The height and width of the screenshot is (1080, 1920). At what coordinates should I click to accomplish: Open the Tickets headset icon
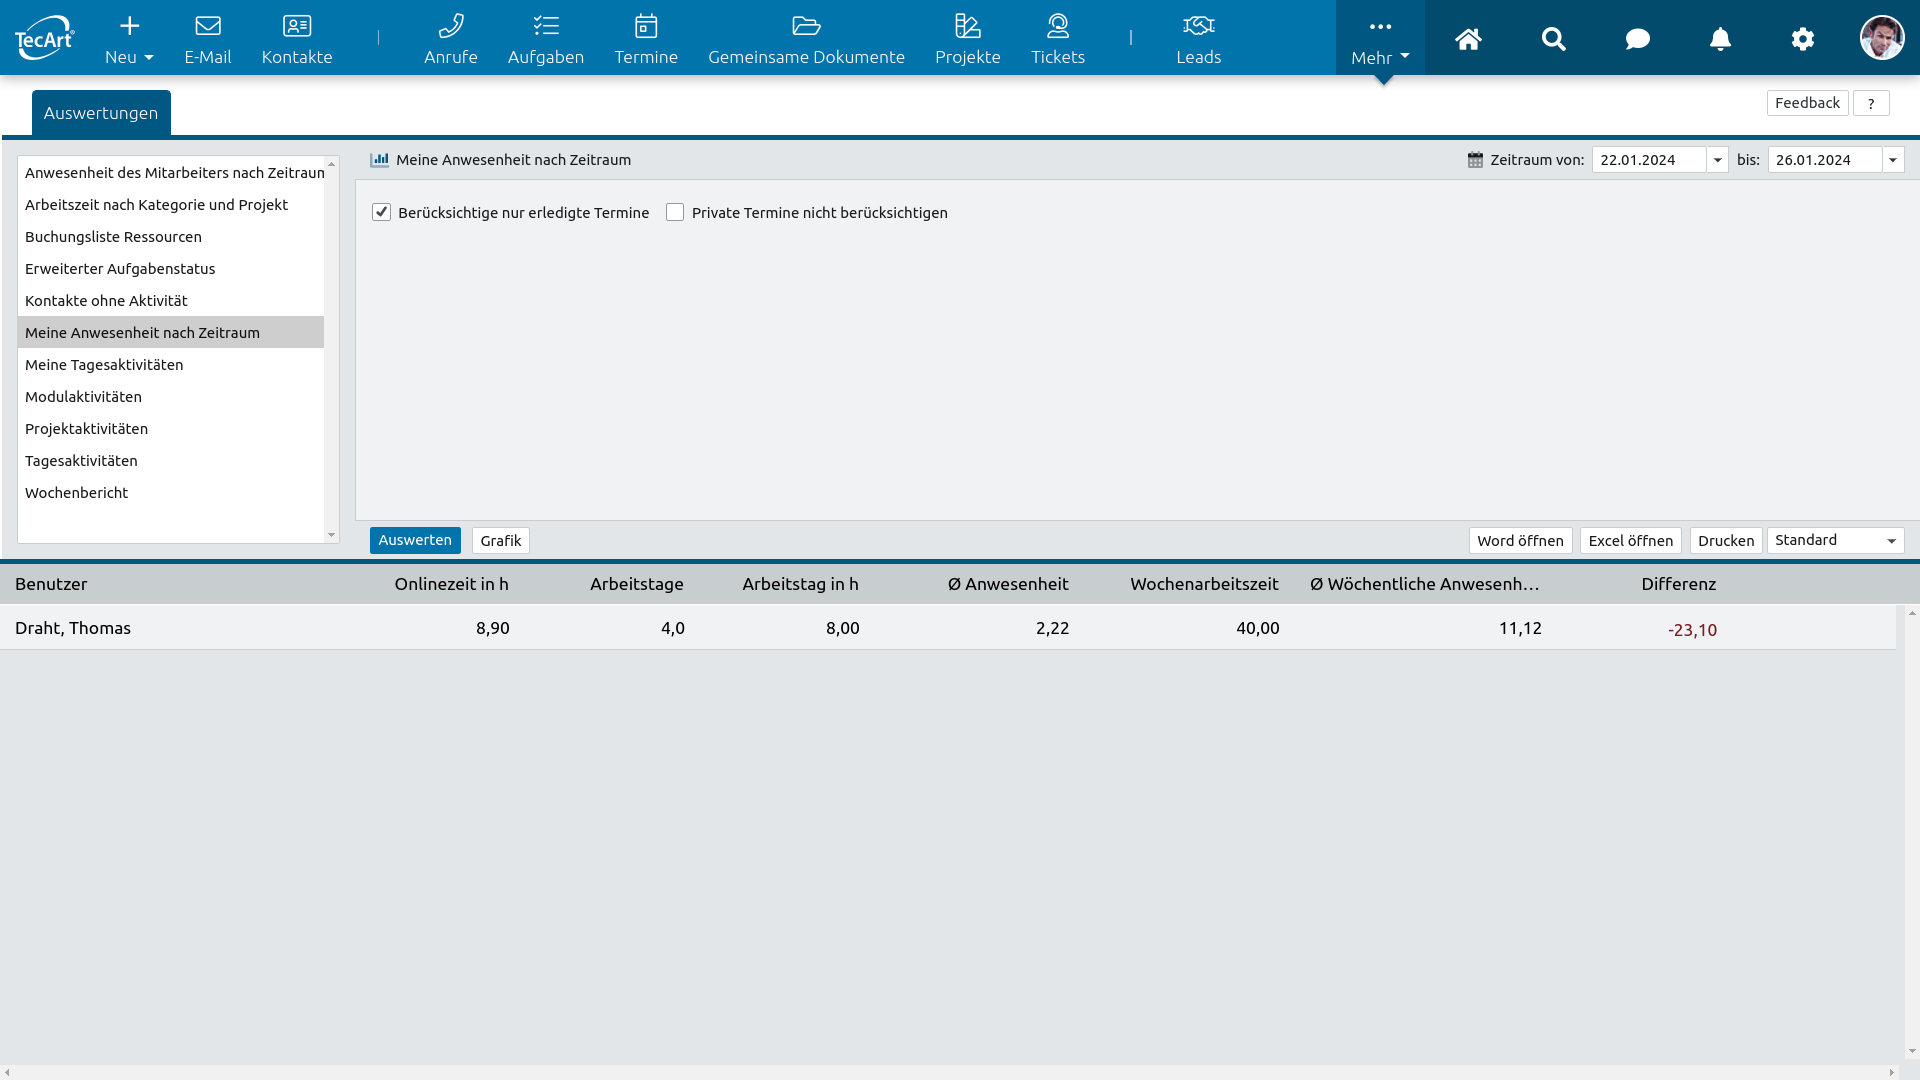[1058, 26]
